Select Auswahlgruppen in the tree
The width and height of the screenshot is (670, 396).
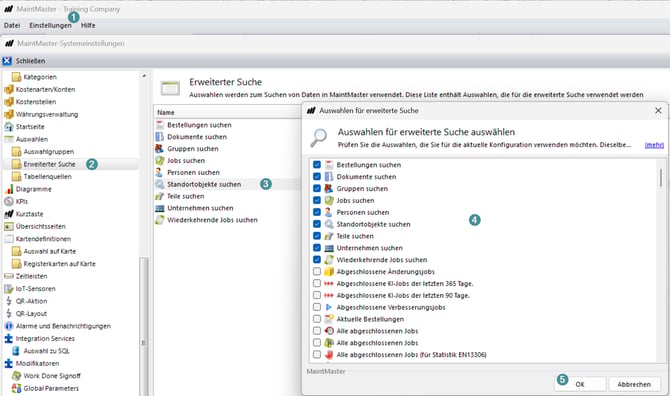(x=49, y=152)
